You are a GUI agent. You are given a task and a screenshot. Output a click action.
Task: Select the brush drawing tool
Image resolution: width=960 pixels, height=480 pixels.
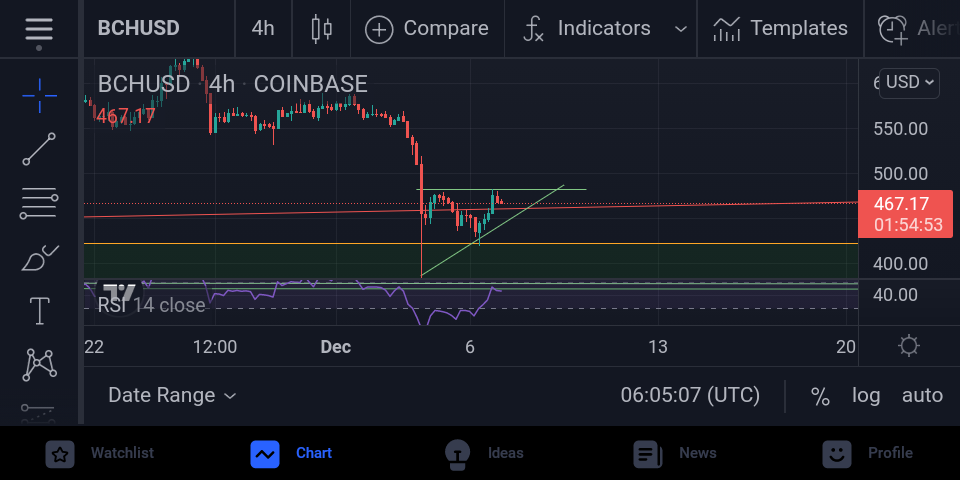point(39,258)
